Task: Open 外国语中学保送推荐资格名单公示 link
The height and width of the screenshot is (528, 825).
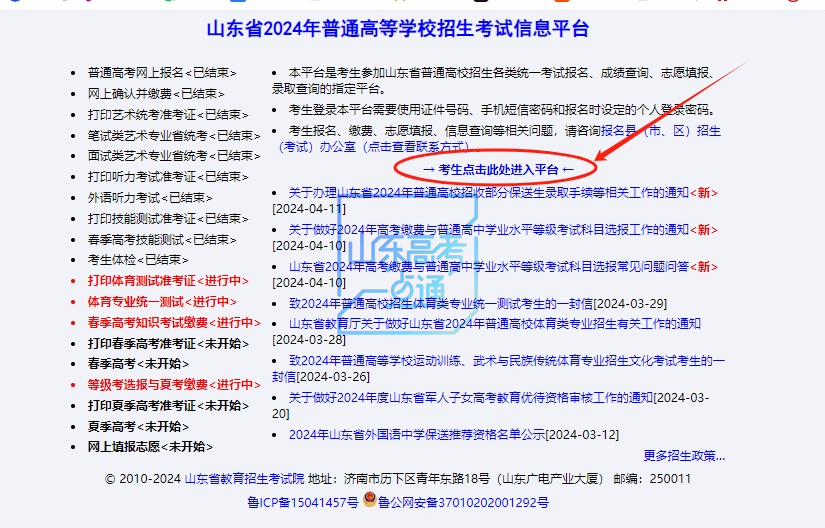Action: [x=417, y=434]
